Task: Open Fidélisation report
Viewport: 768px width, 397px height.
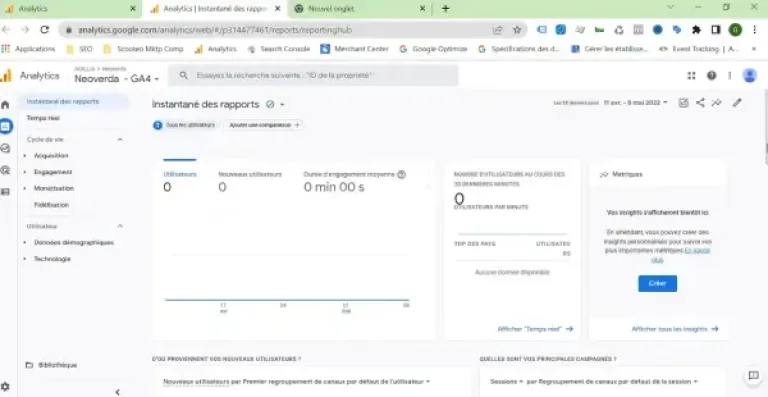Action: (x=51, y=205)
